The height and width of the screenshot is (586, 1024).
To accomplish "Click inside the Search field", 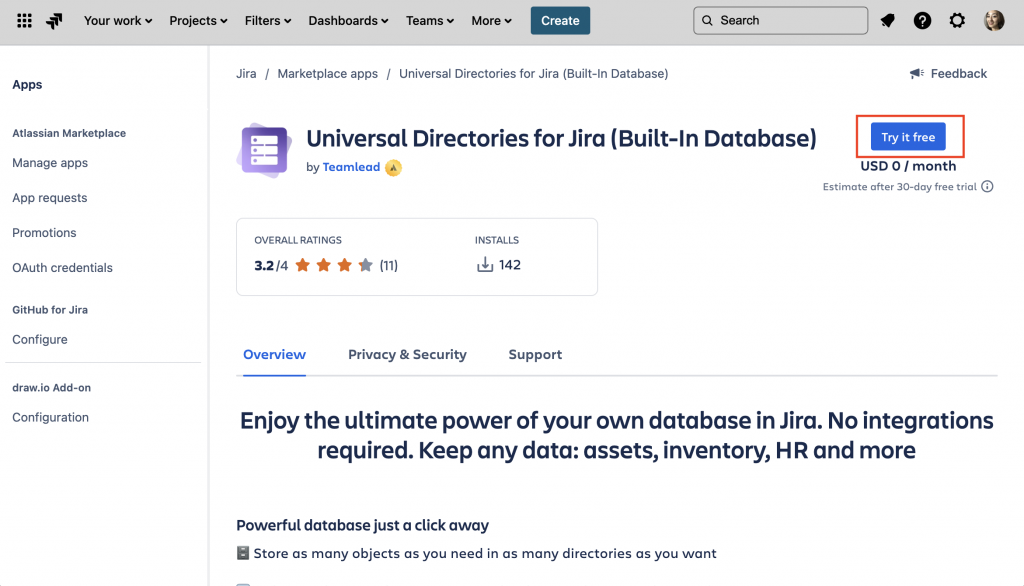I will coord(780,21).
